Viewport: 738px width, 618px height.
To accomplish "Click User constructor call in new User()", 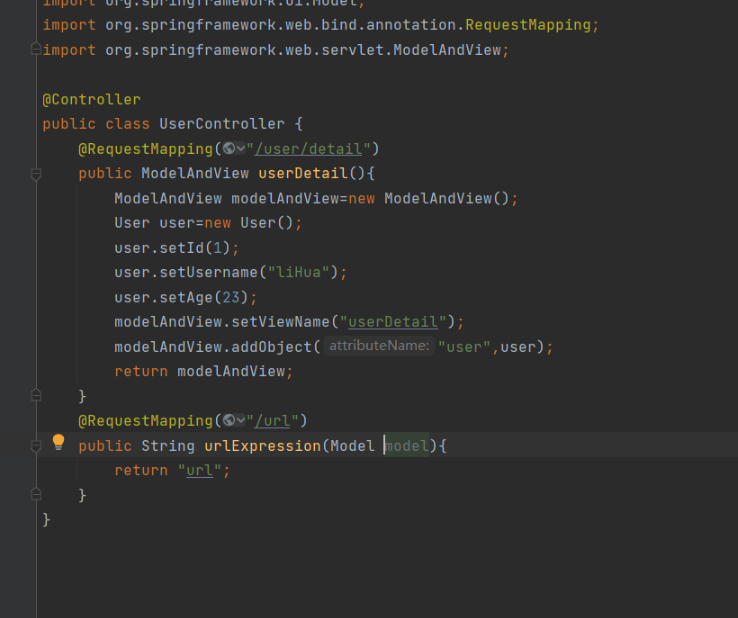I will coord(258,223).
